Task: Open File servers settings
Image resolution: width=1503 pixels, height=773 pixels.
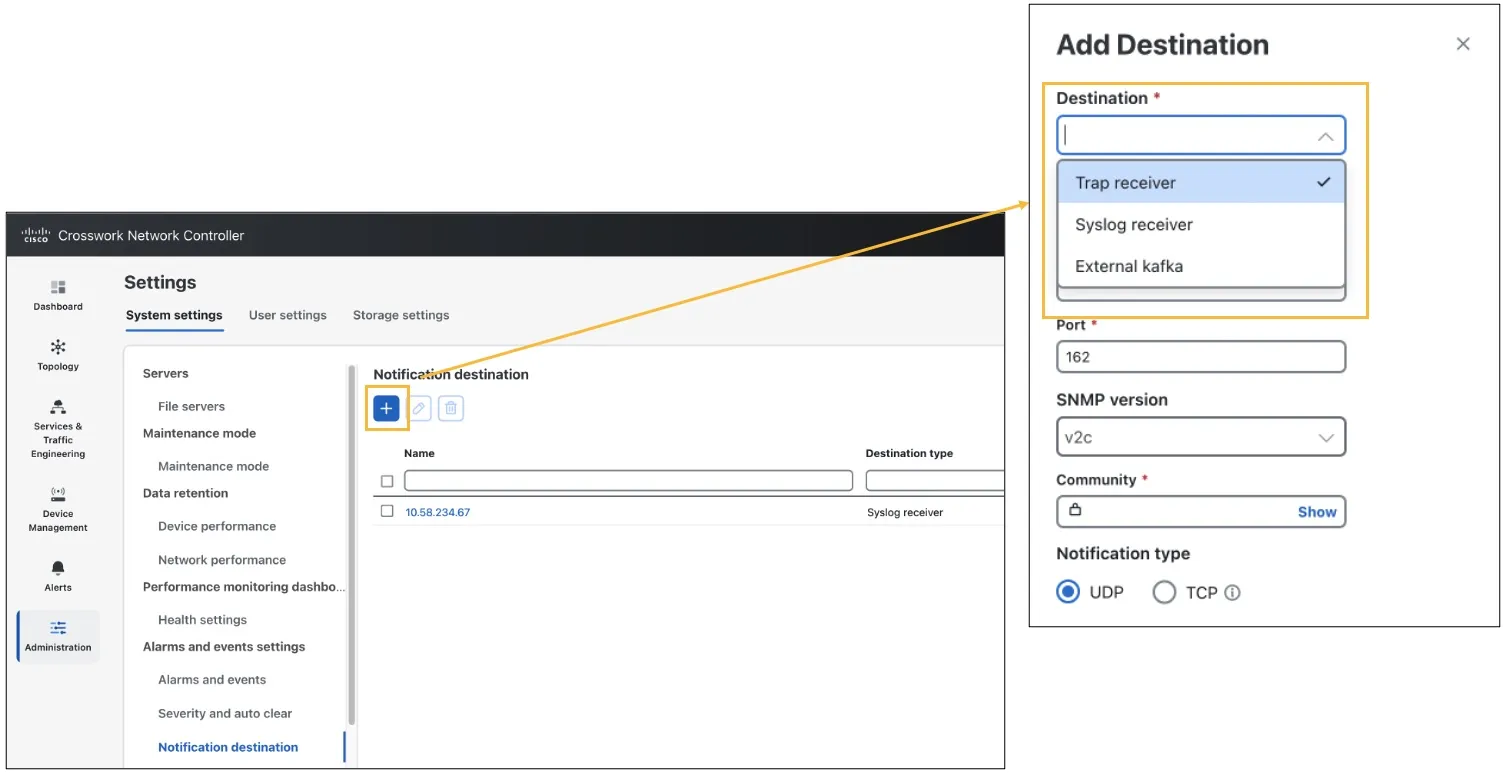Action: click(191, 407)
